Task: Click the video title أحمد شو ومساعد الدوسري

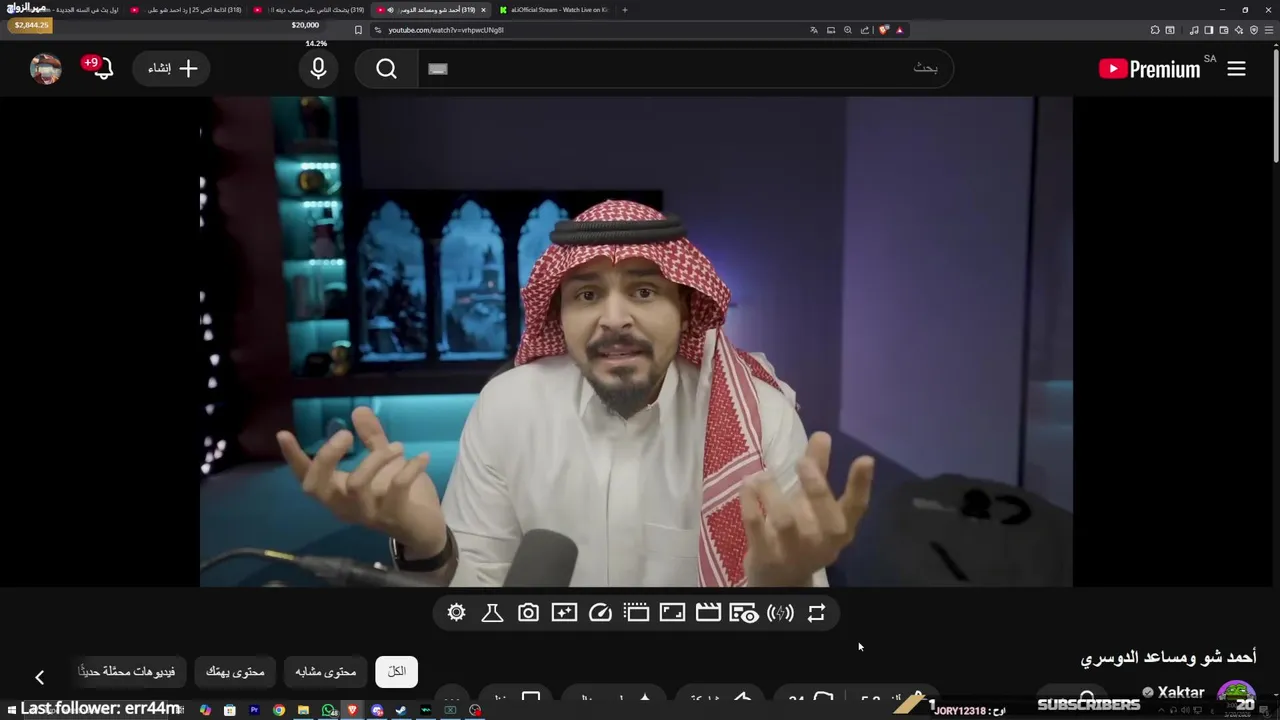Action: (x=1168, y=657)
